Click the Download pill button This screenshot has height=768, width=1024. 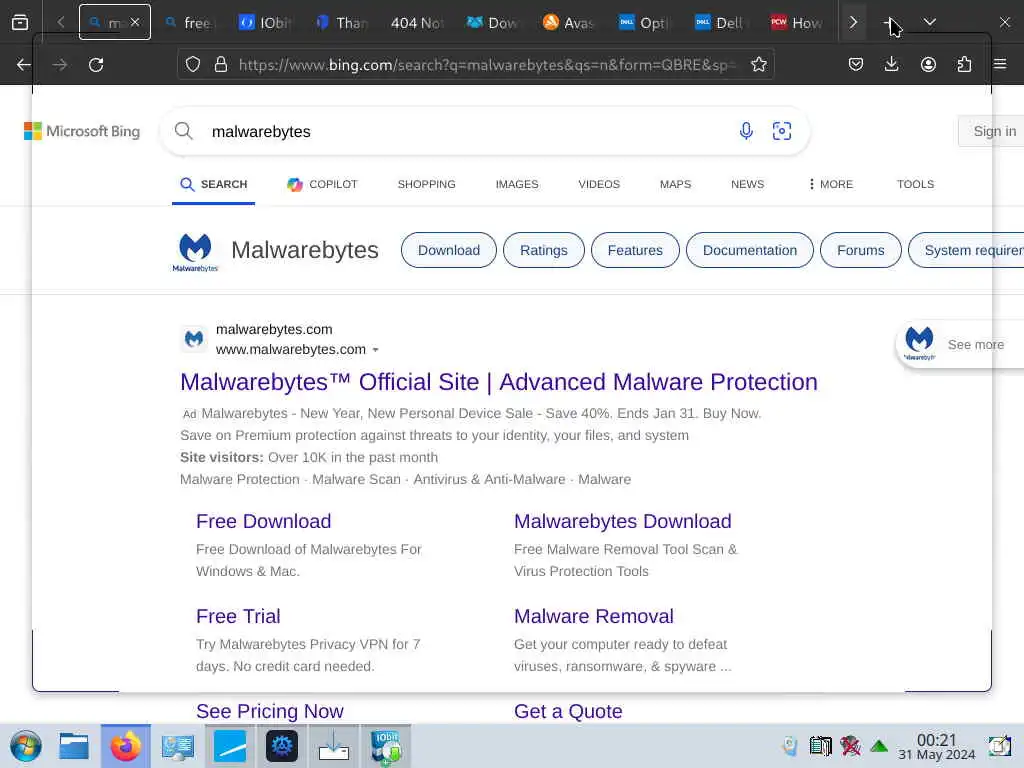[x=449, y=250]
